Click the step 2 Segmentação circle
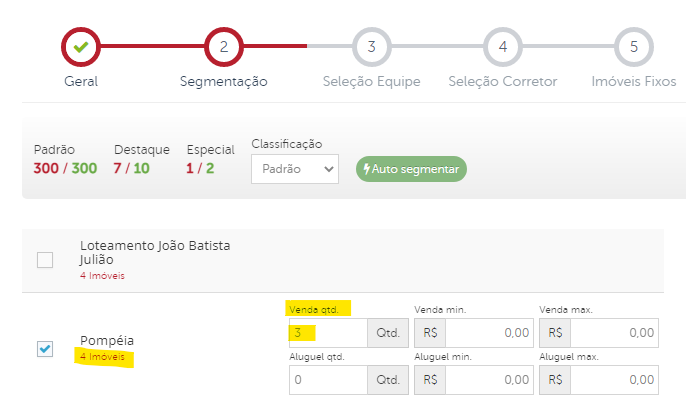 pyautogui.click(x=223, y=46)
